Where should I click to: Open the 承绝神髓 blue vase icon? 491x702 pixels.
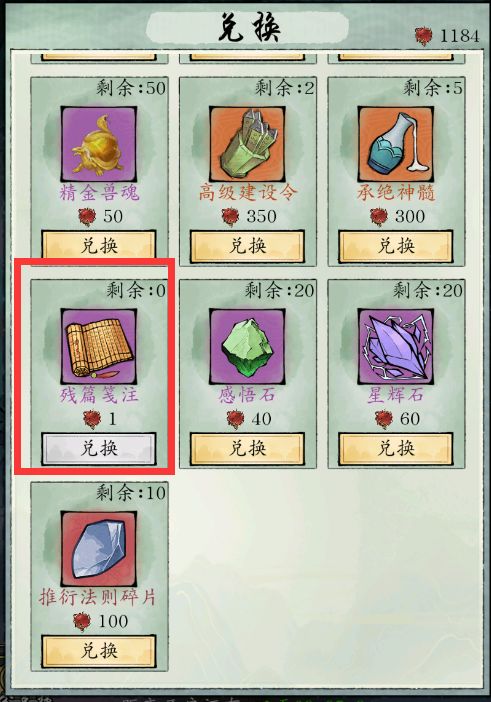396,144
